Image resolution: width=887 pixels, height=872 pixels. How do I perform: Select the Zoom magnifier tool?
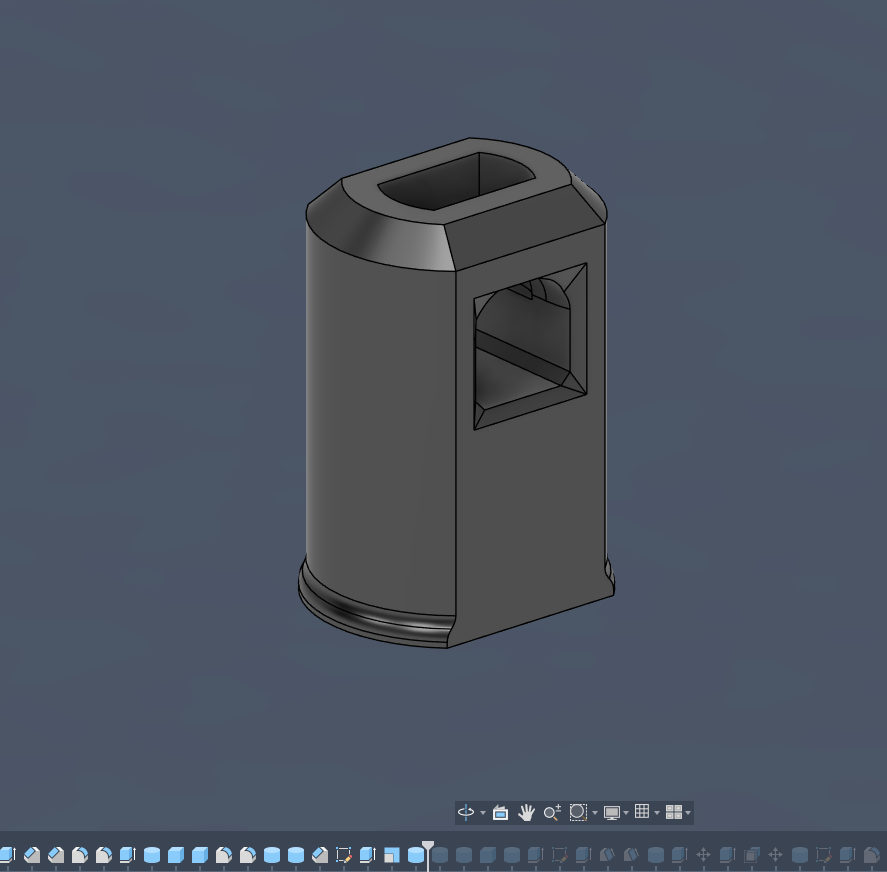(x=551, y=813)
